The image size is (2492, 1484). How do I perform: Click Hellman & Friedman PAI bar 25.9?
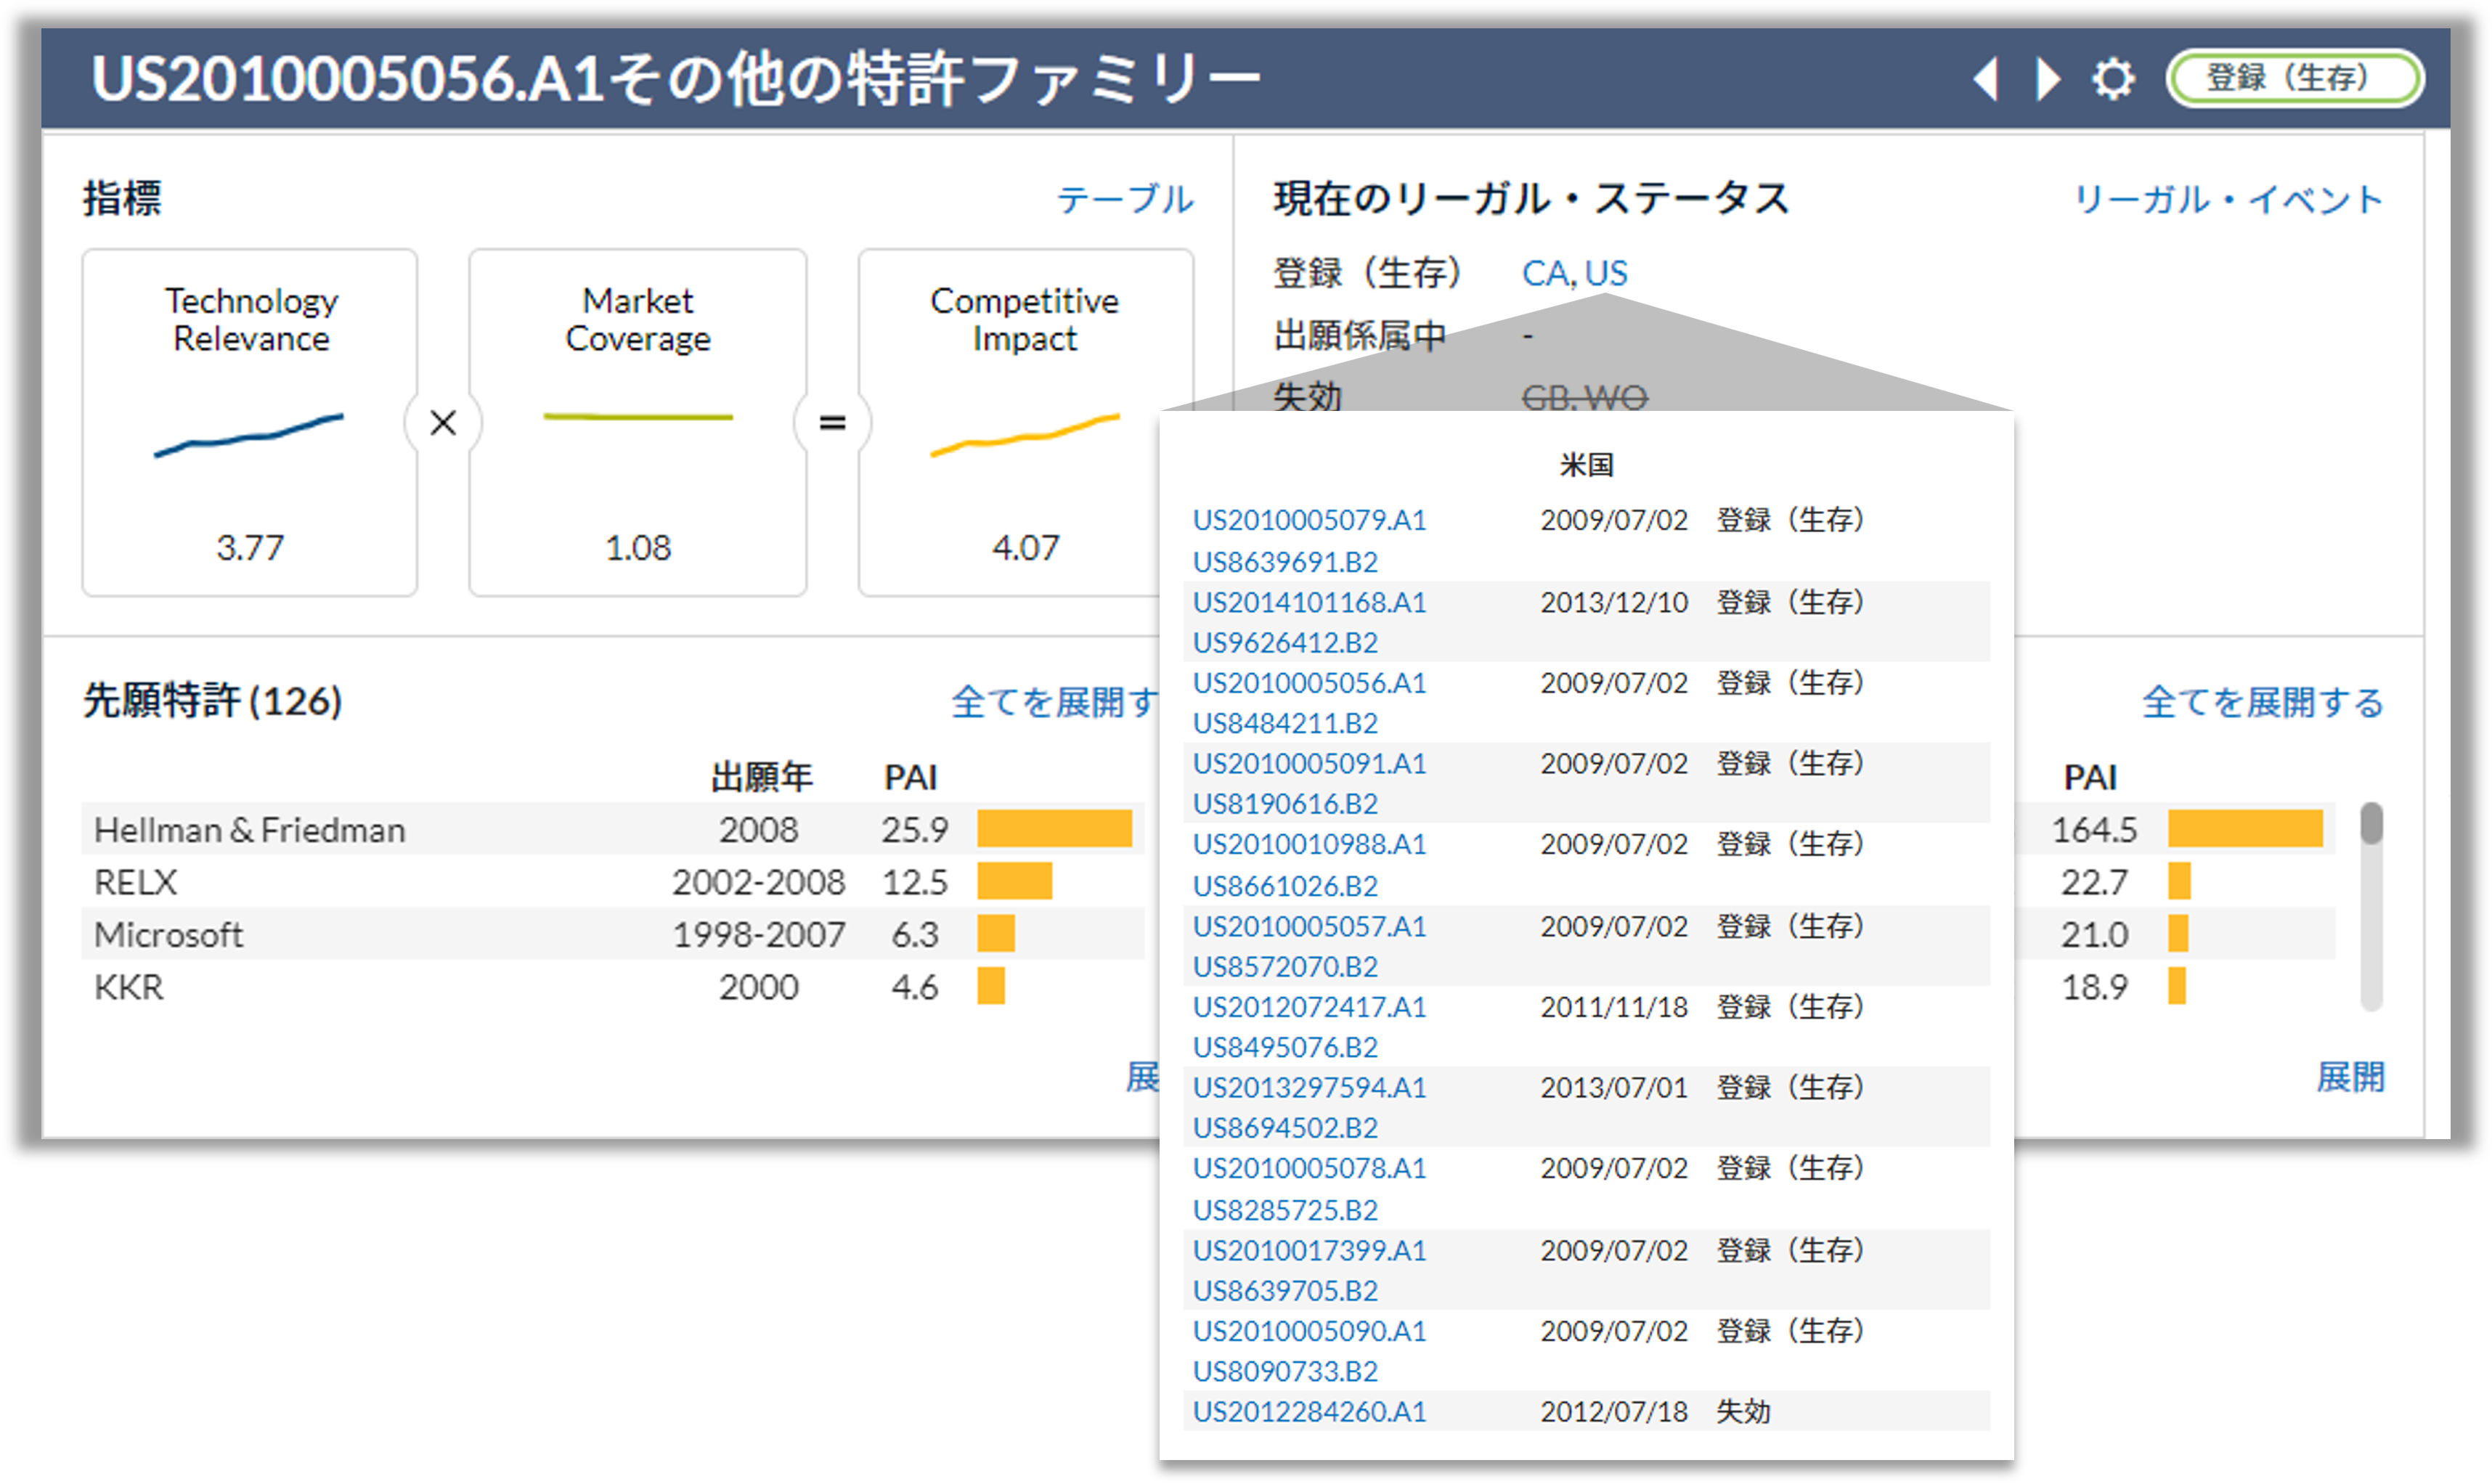[x=1054, y=829]
